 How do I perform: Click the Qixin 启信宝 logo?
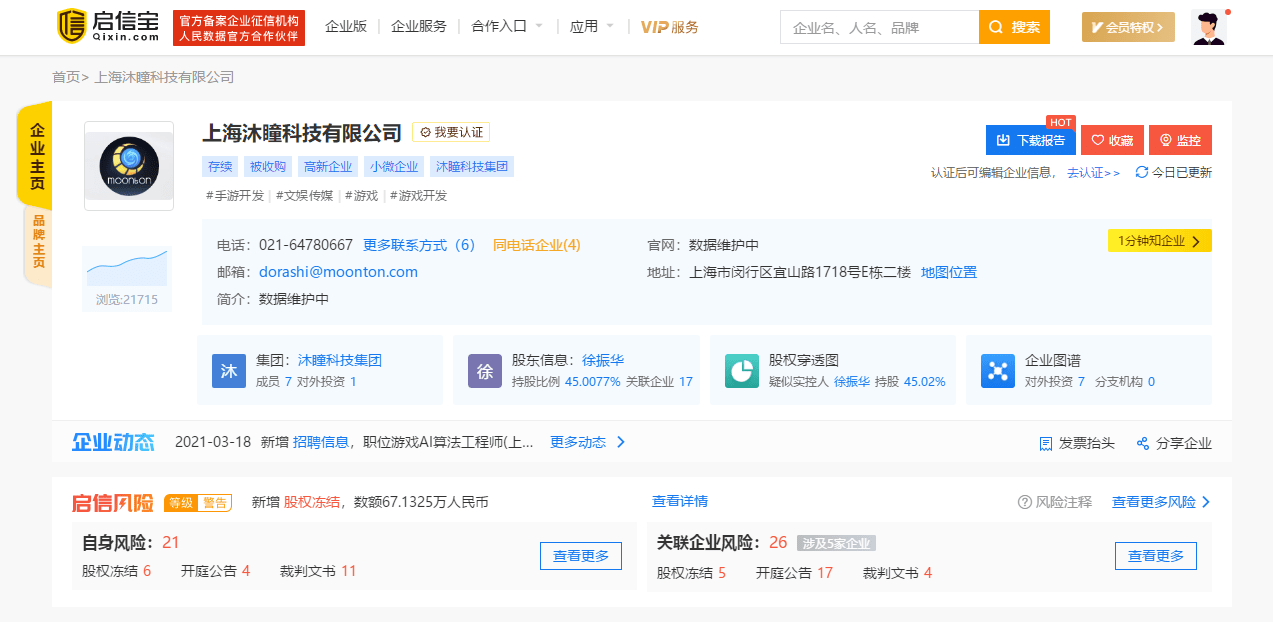pos(107,27)
